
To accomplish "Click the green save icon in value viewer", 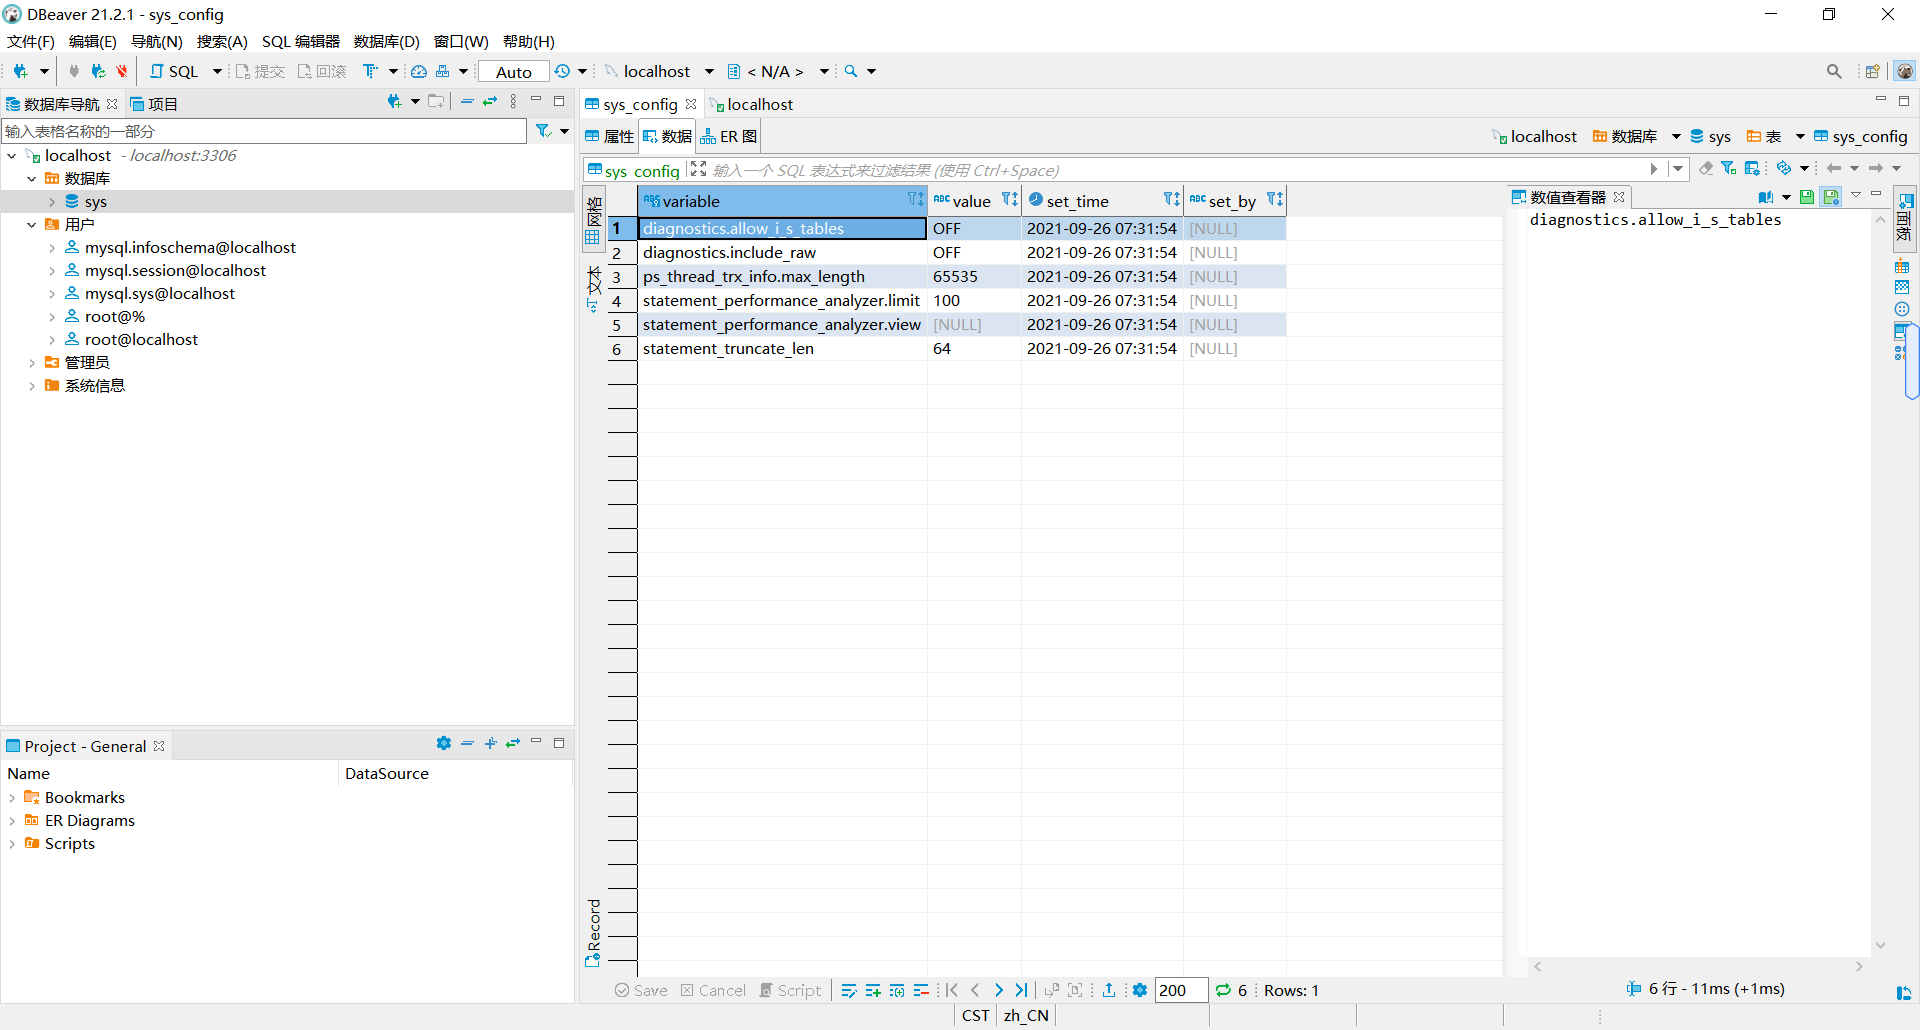I will pyautogui.click(x=1807, y=197).
